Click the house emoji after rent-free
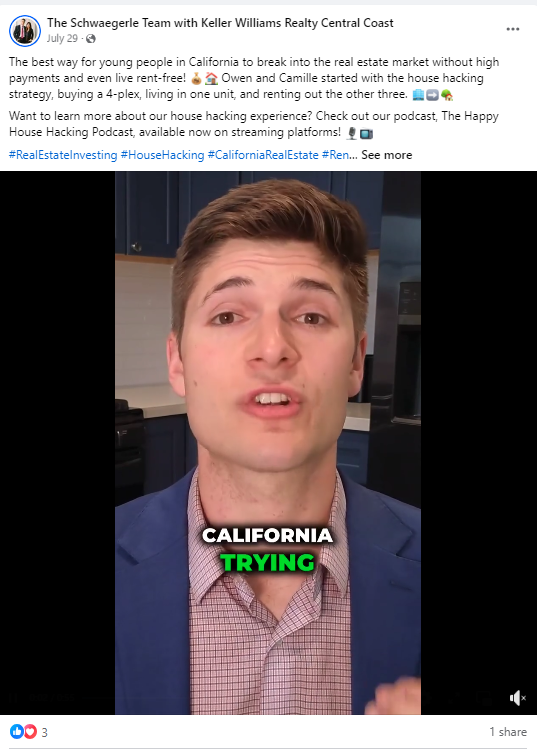The height and width of the screenshot is (750, 537). (x=211, y=78)
